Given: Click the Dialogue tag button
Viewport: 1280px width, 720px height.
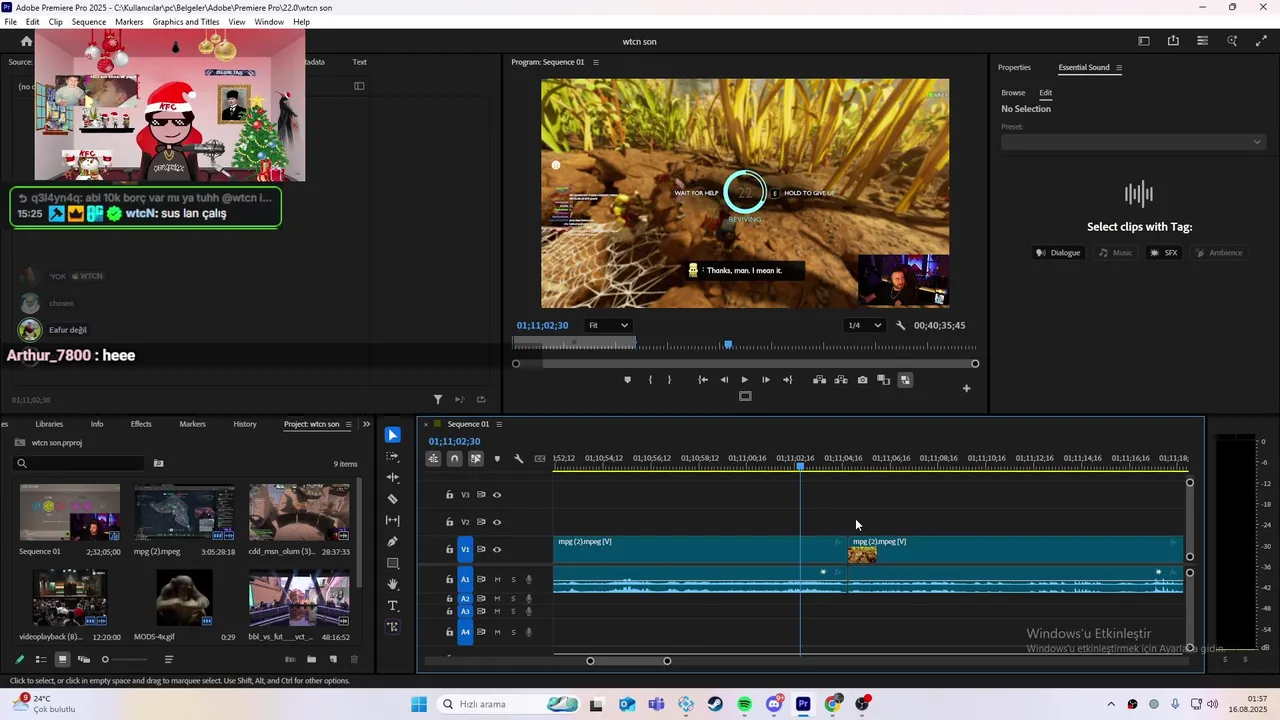Looking at the screenshot, I should click(1058, 253).
